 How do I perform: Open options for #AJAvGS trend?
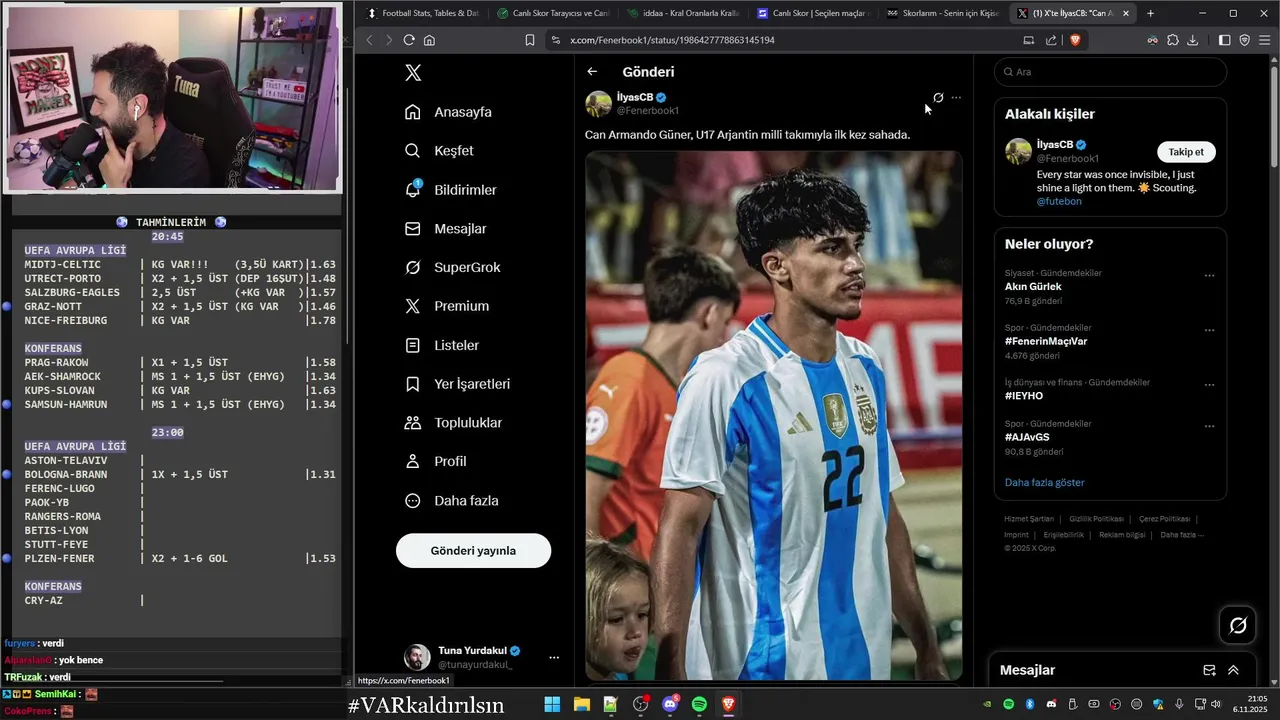point(1209,426)
